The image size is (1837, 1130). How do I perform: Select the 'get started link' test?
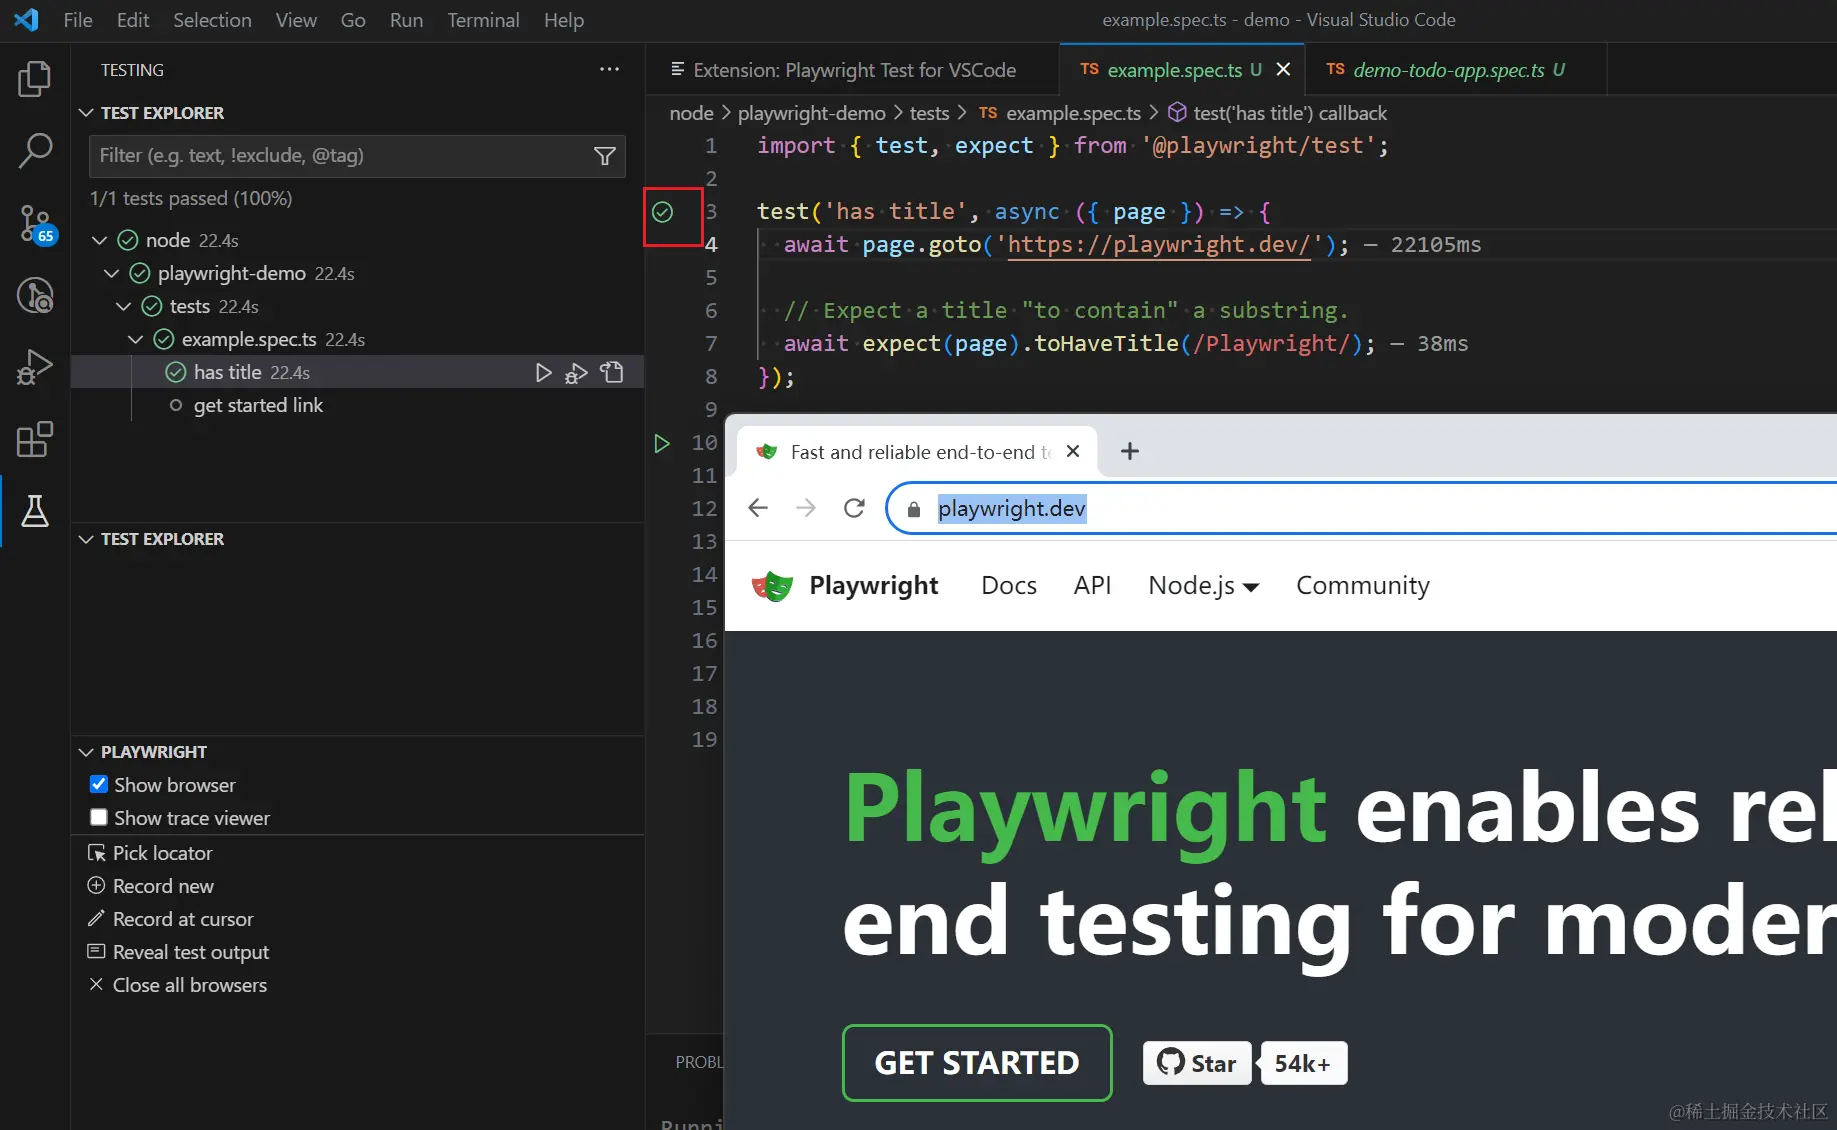click(x=258, y=405)
